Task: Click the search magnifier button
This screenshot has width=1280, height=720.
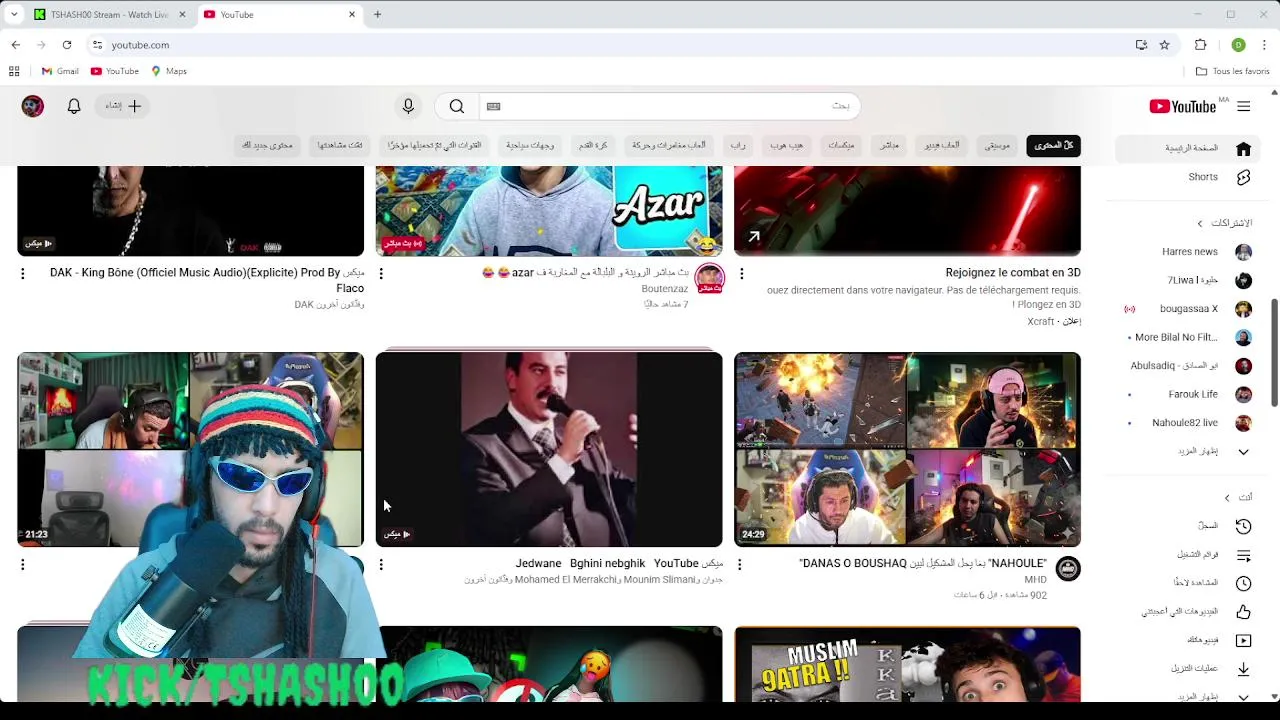Action: coord(456,106)
